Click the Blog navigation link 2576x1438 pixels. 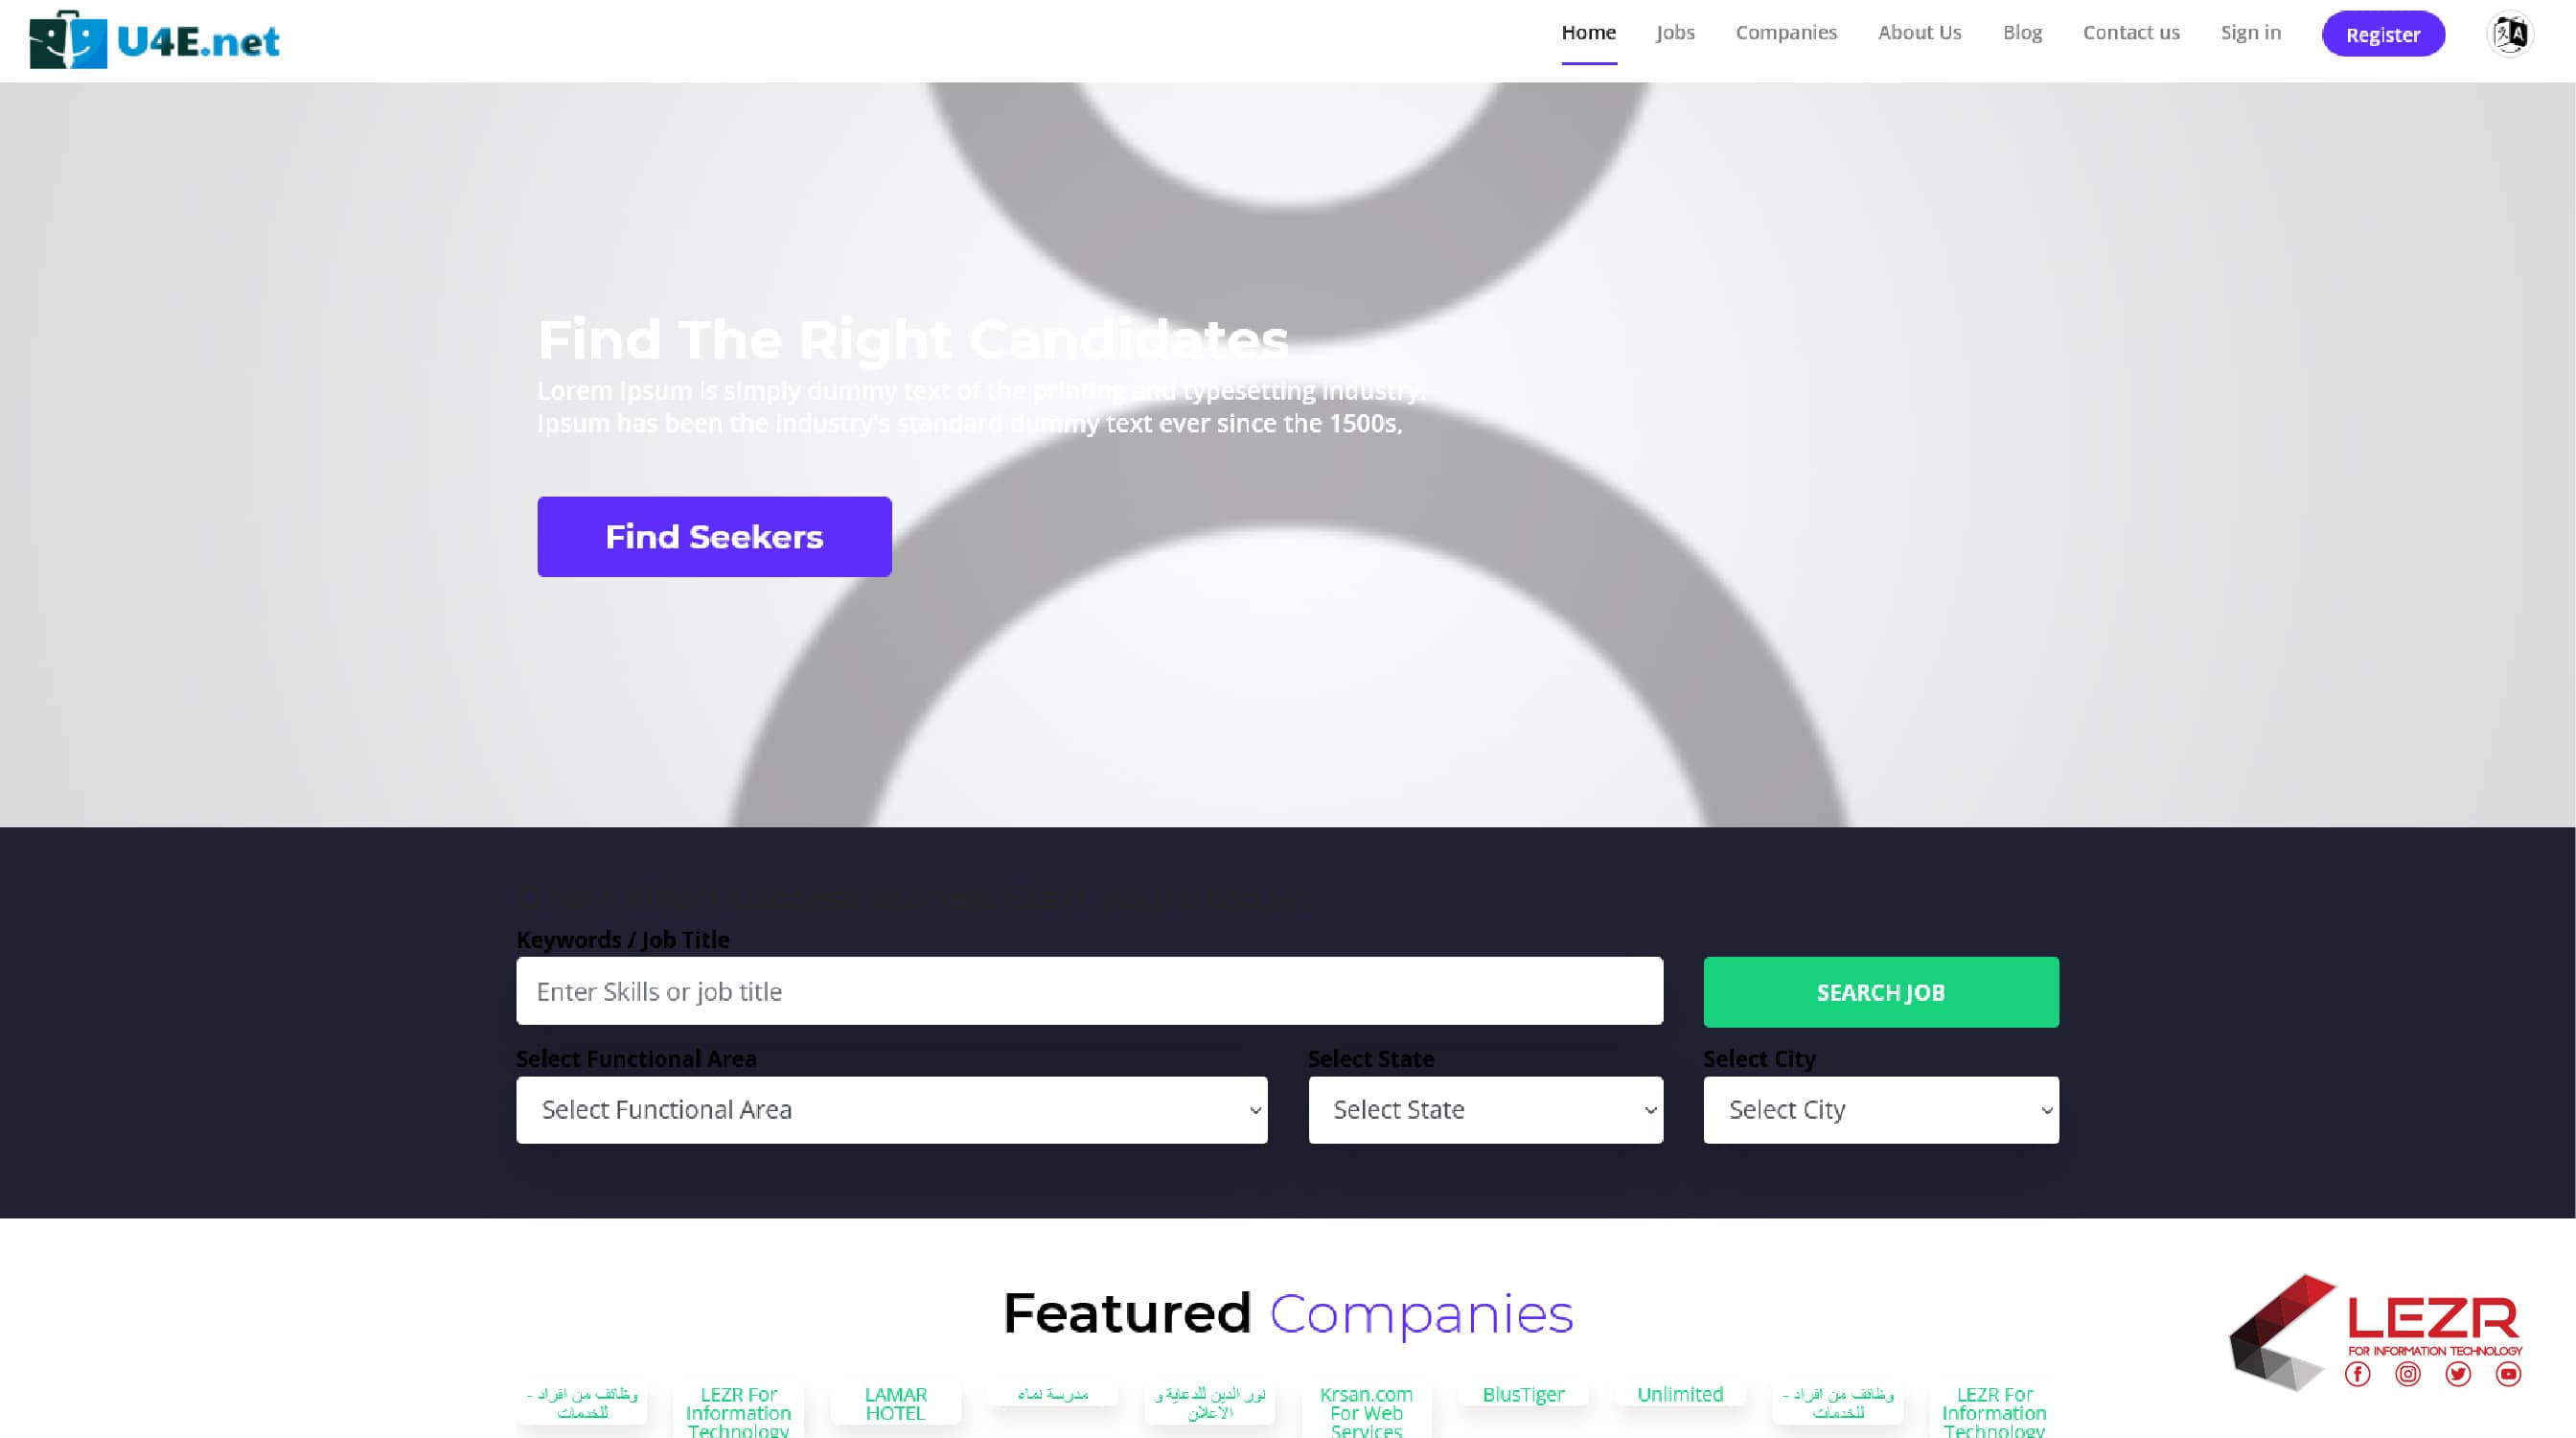2022,32
